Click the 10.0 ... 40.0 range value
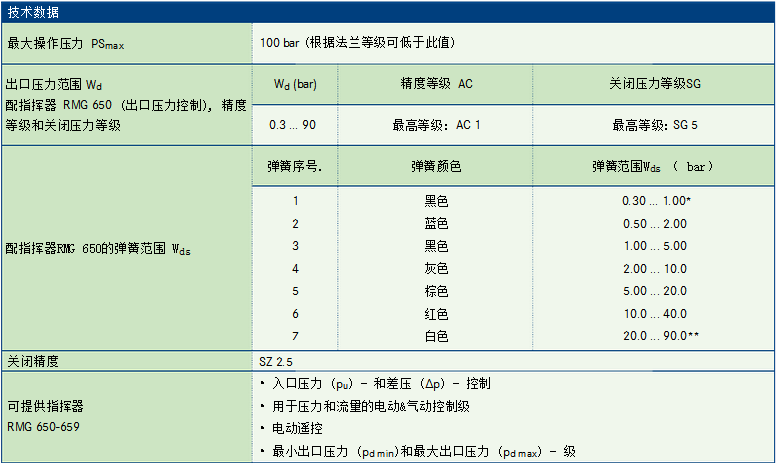Image resolution: width=776 pixels, height=463 pixels. 655,314
